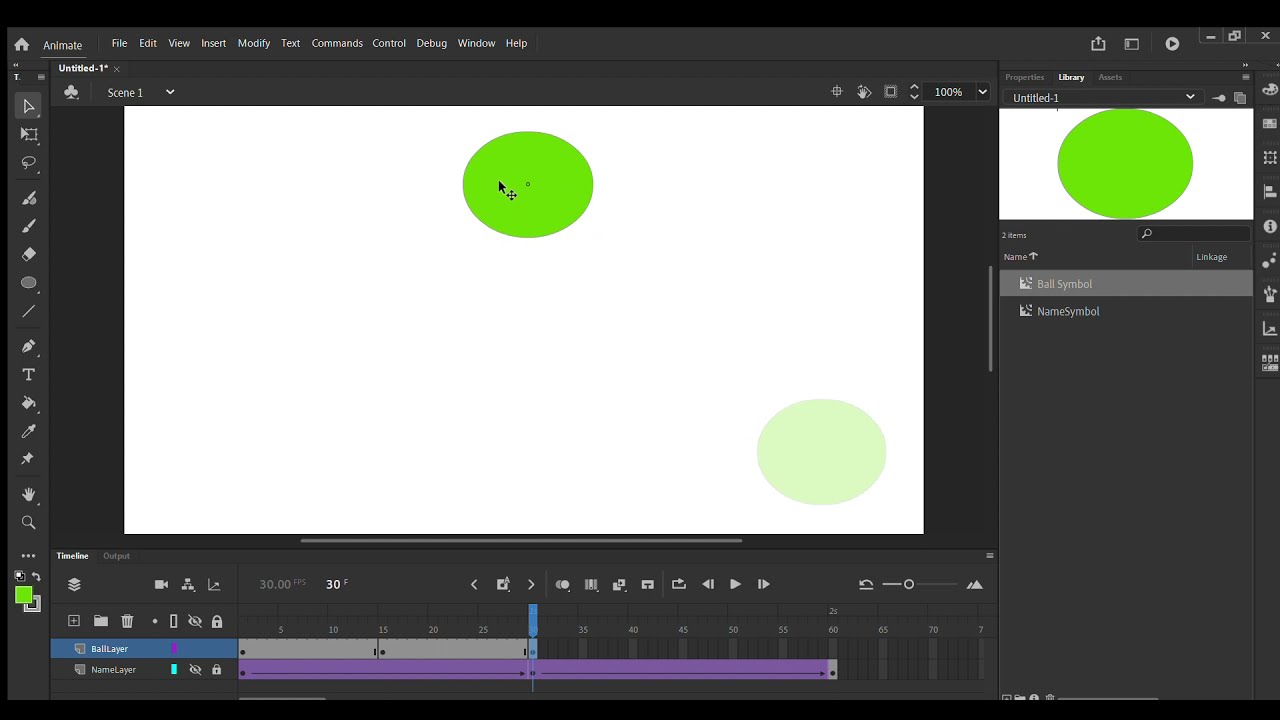Open the workspace switcher icon
The height and width of the screenshot is (720, 1280).
[1132, 44]
